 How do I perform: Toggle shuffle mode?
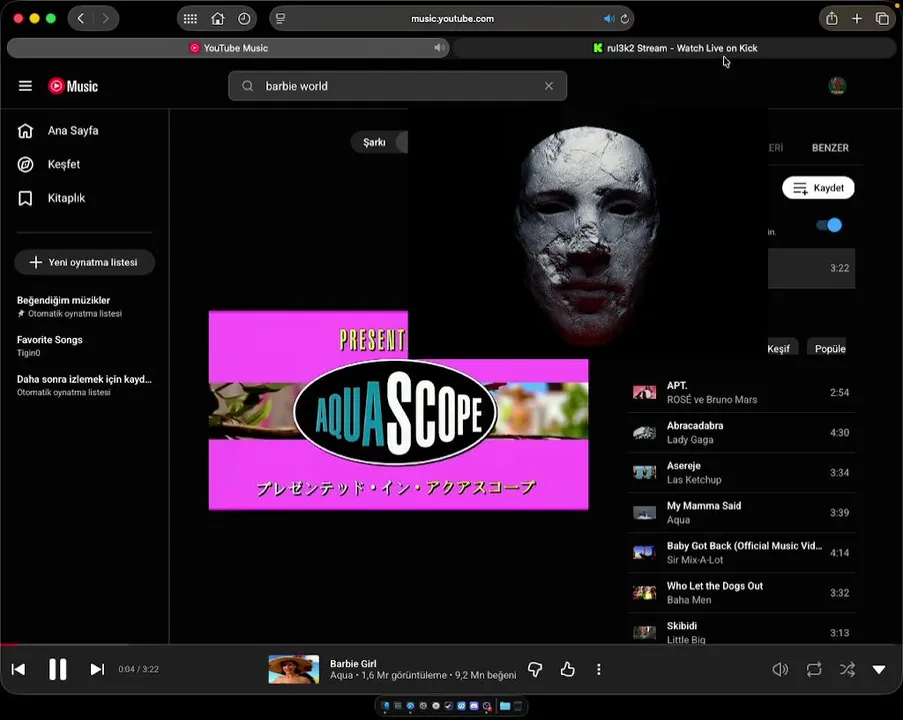coord(847,669)
